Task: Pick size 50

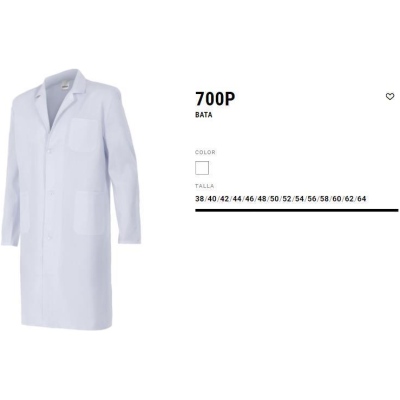Action: (274, 199)
